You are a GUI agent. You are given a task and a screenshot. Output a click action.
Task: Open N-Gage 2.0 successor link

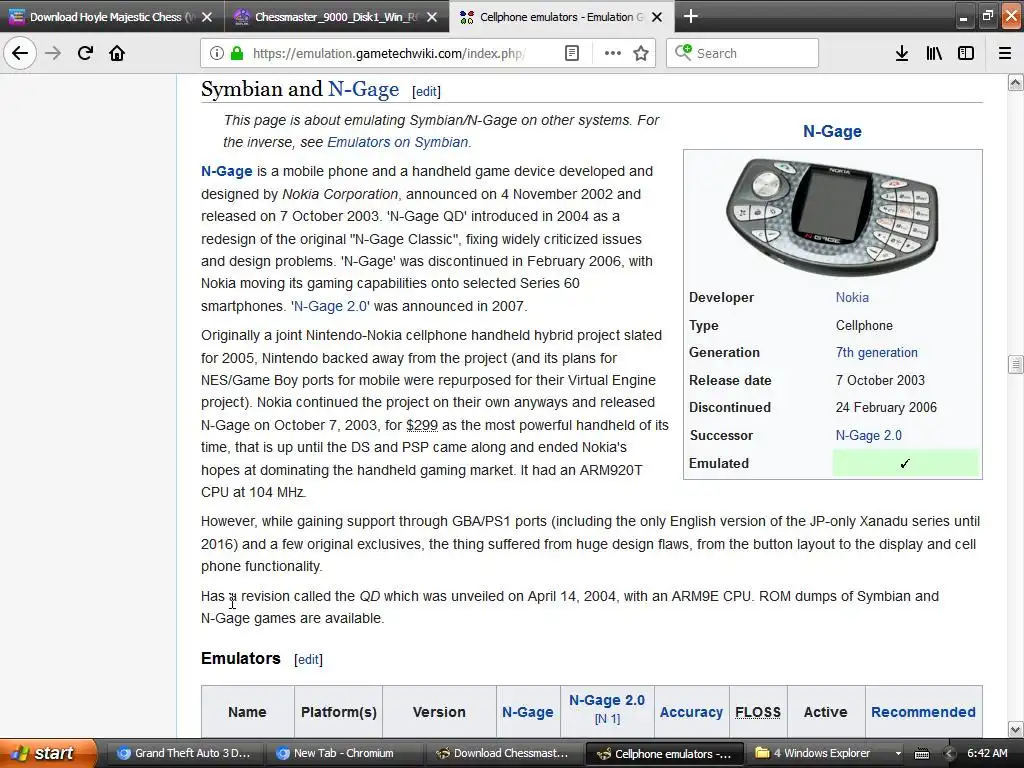(x=869, y=435)
